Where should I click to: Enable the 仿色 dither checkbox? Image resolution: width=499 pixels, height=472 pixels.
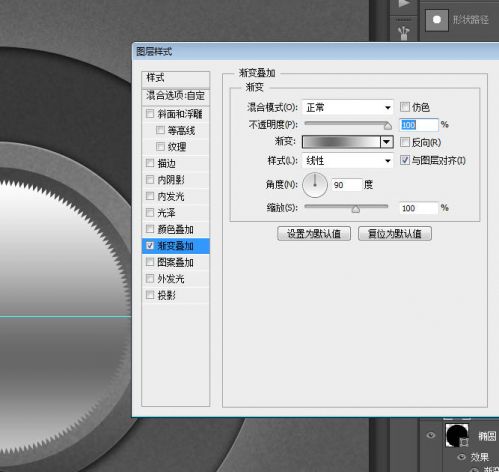pyautogui.click(x=405, y=107)
